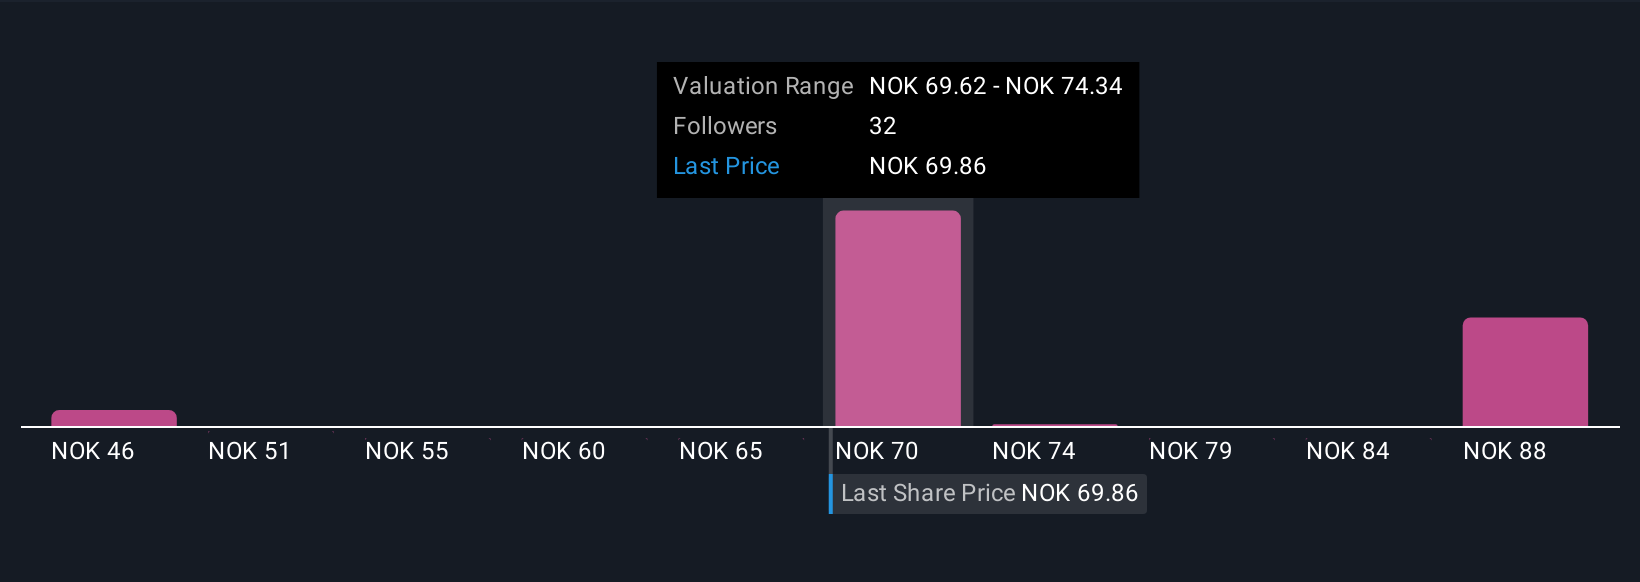The width and height of the screenshot is (1640, 582).
Task: Open the Last Price link in tooltip
Action: pyautogui.click(x=726, y=166)
